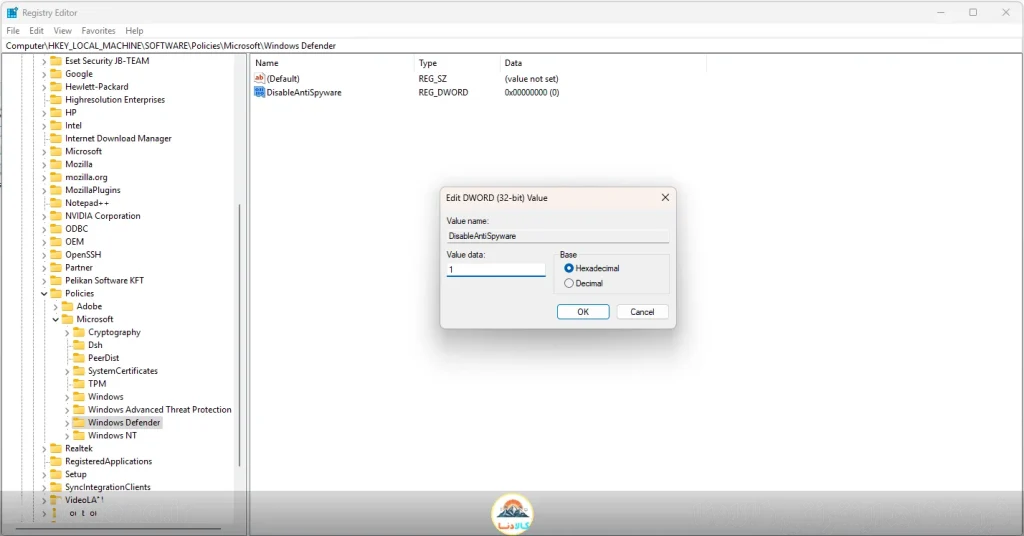Close the Edit DWORD dialog with X
The height and width of the screenshot is (536, 1024).
[x=665, y=197]
